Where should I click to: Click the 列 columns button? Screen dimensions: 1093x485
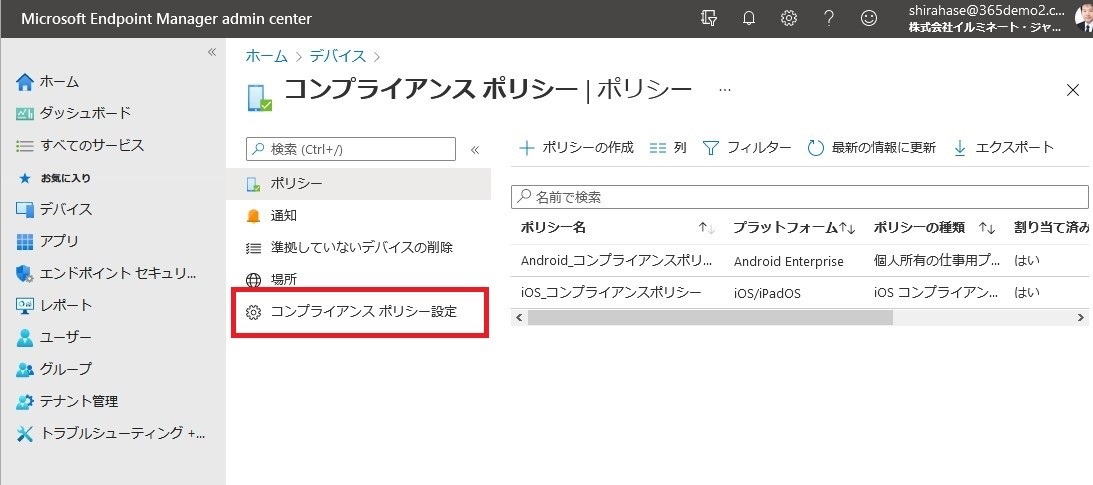pyautogui.click(x=668, y=148)
